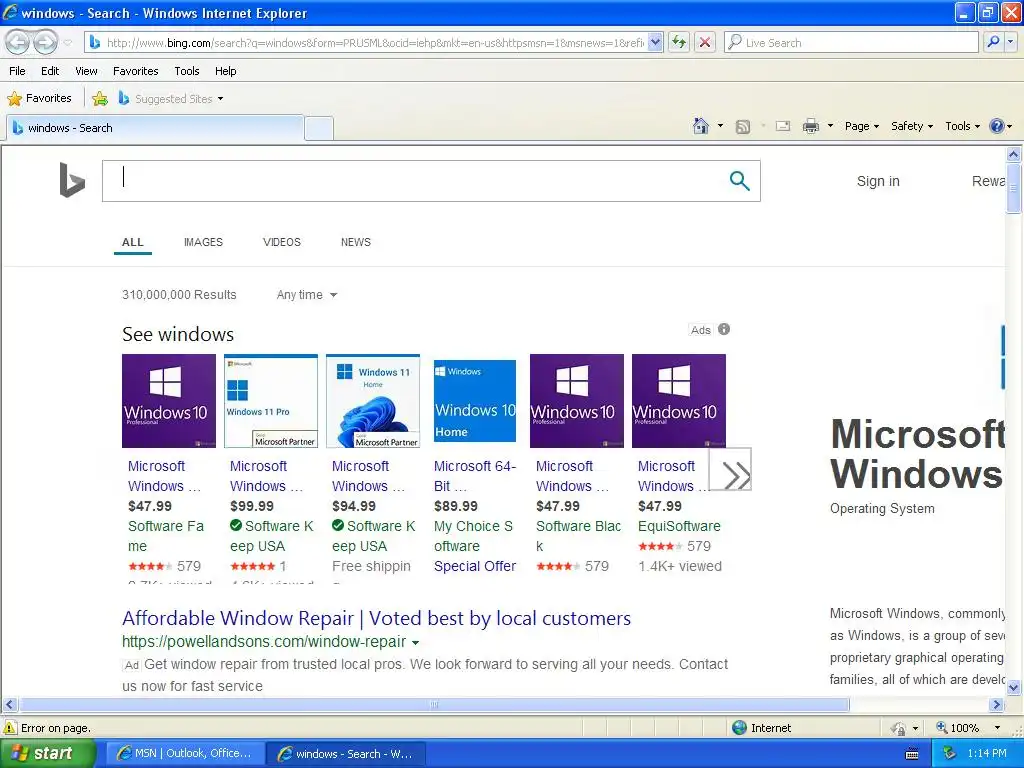This screenshot has width=1024, height=768.
Task: Click the protected mode status icon
Action: pyautogui.click(x=899, y=728)
